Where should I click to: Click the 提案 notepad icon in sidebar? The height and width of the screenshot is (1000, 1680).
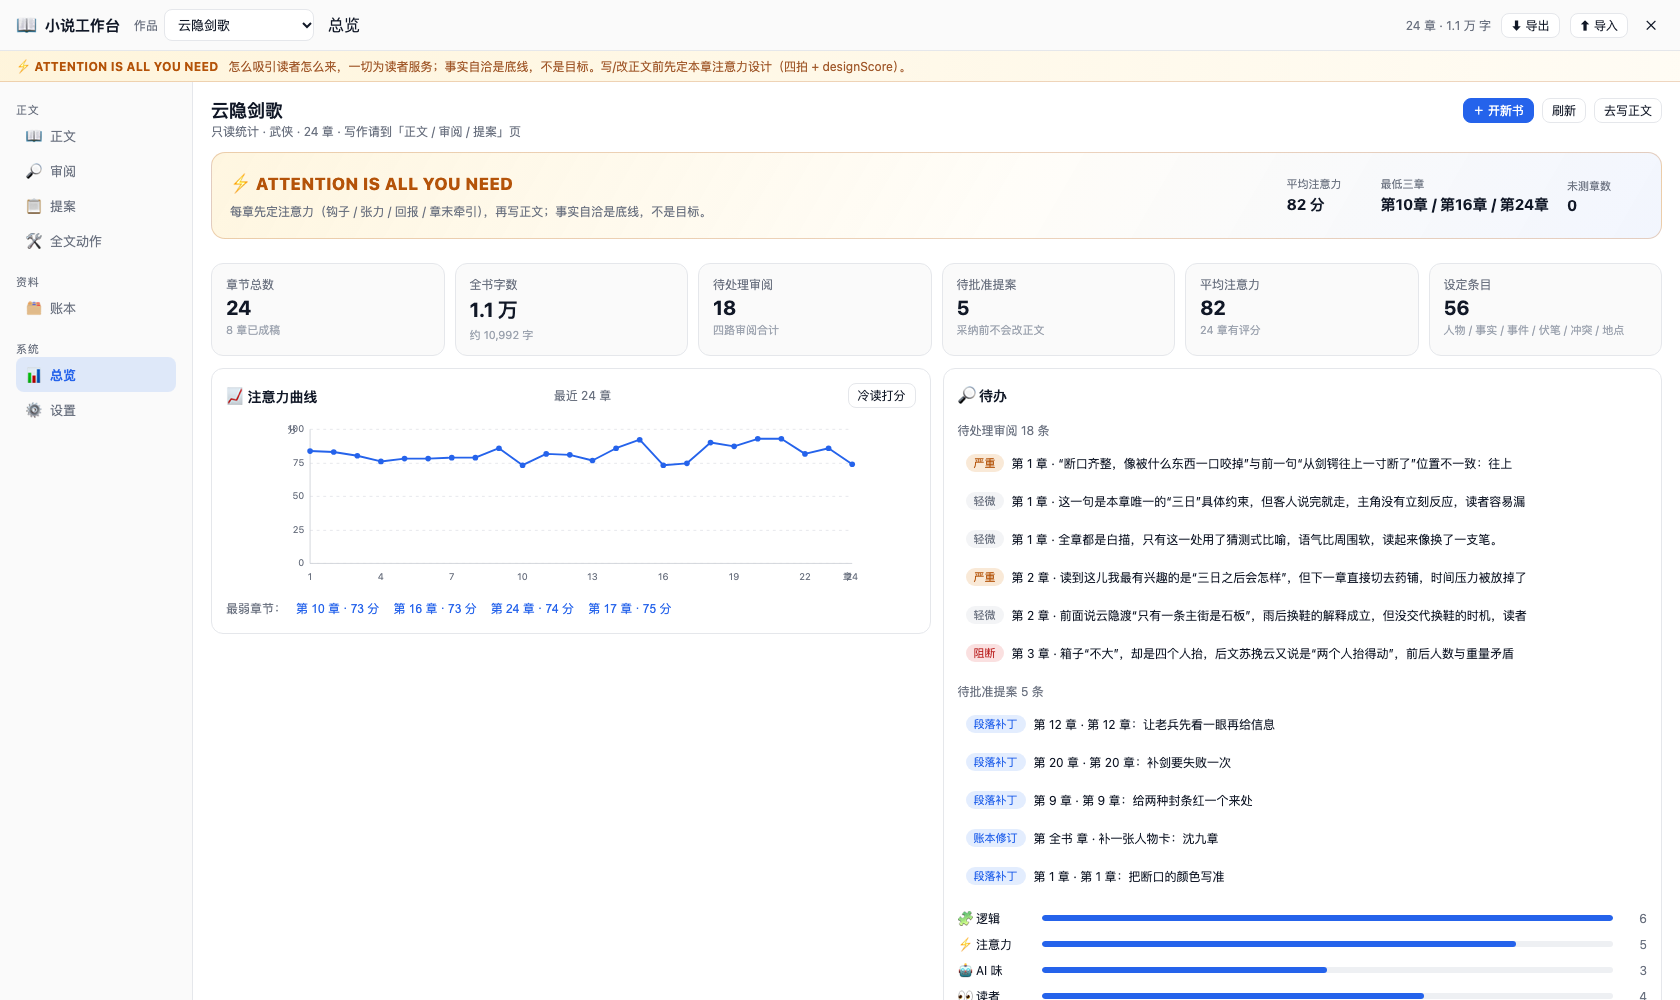click(34, 206)
